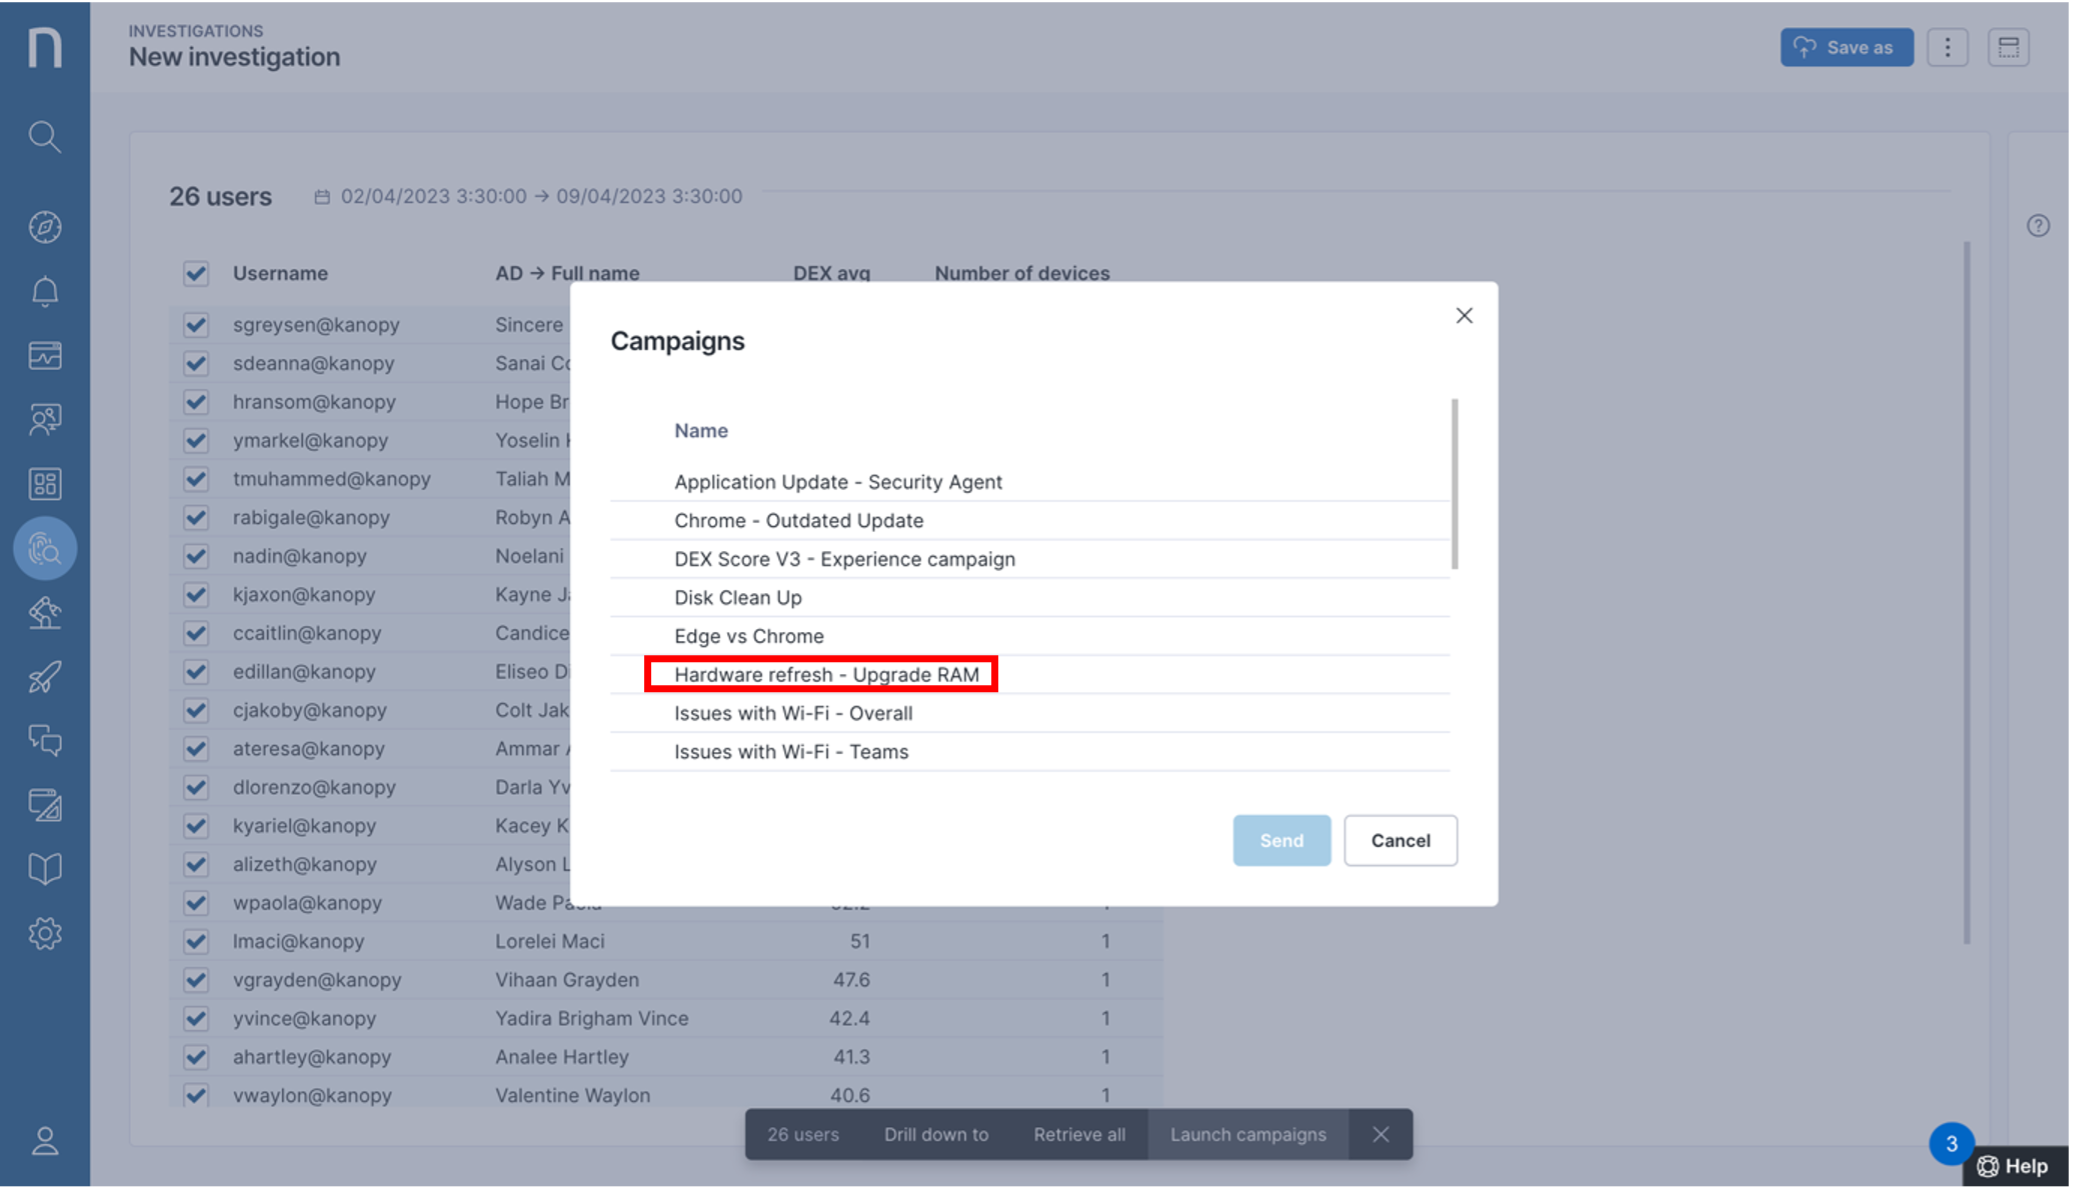Click the help question mark icon
Screen dimensions: 2076x1191
pyautogui.click(x=2037, y=226)
